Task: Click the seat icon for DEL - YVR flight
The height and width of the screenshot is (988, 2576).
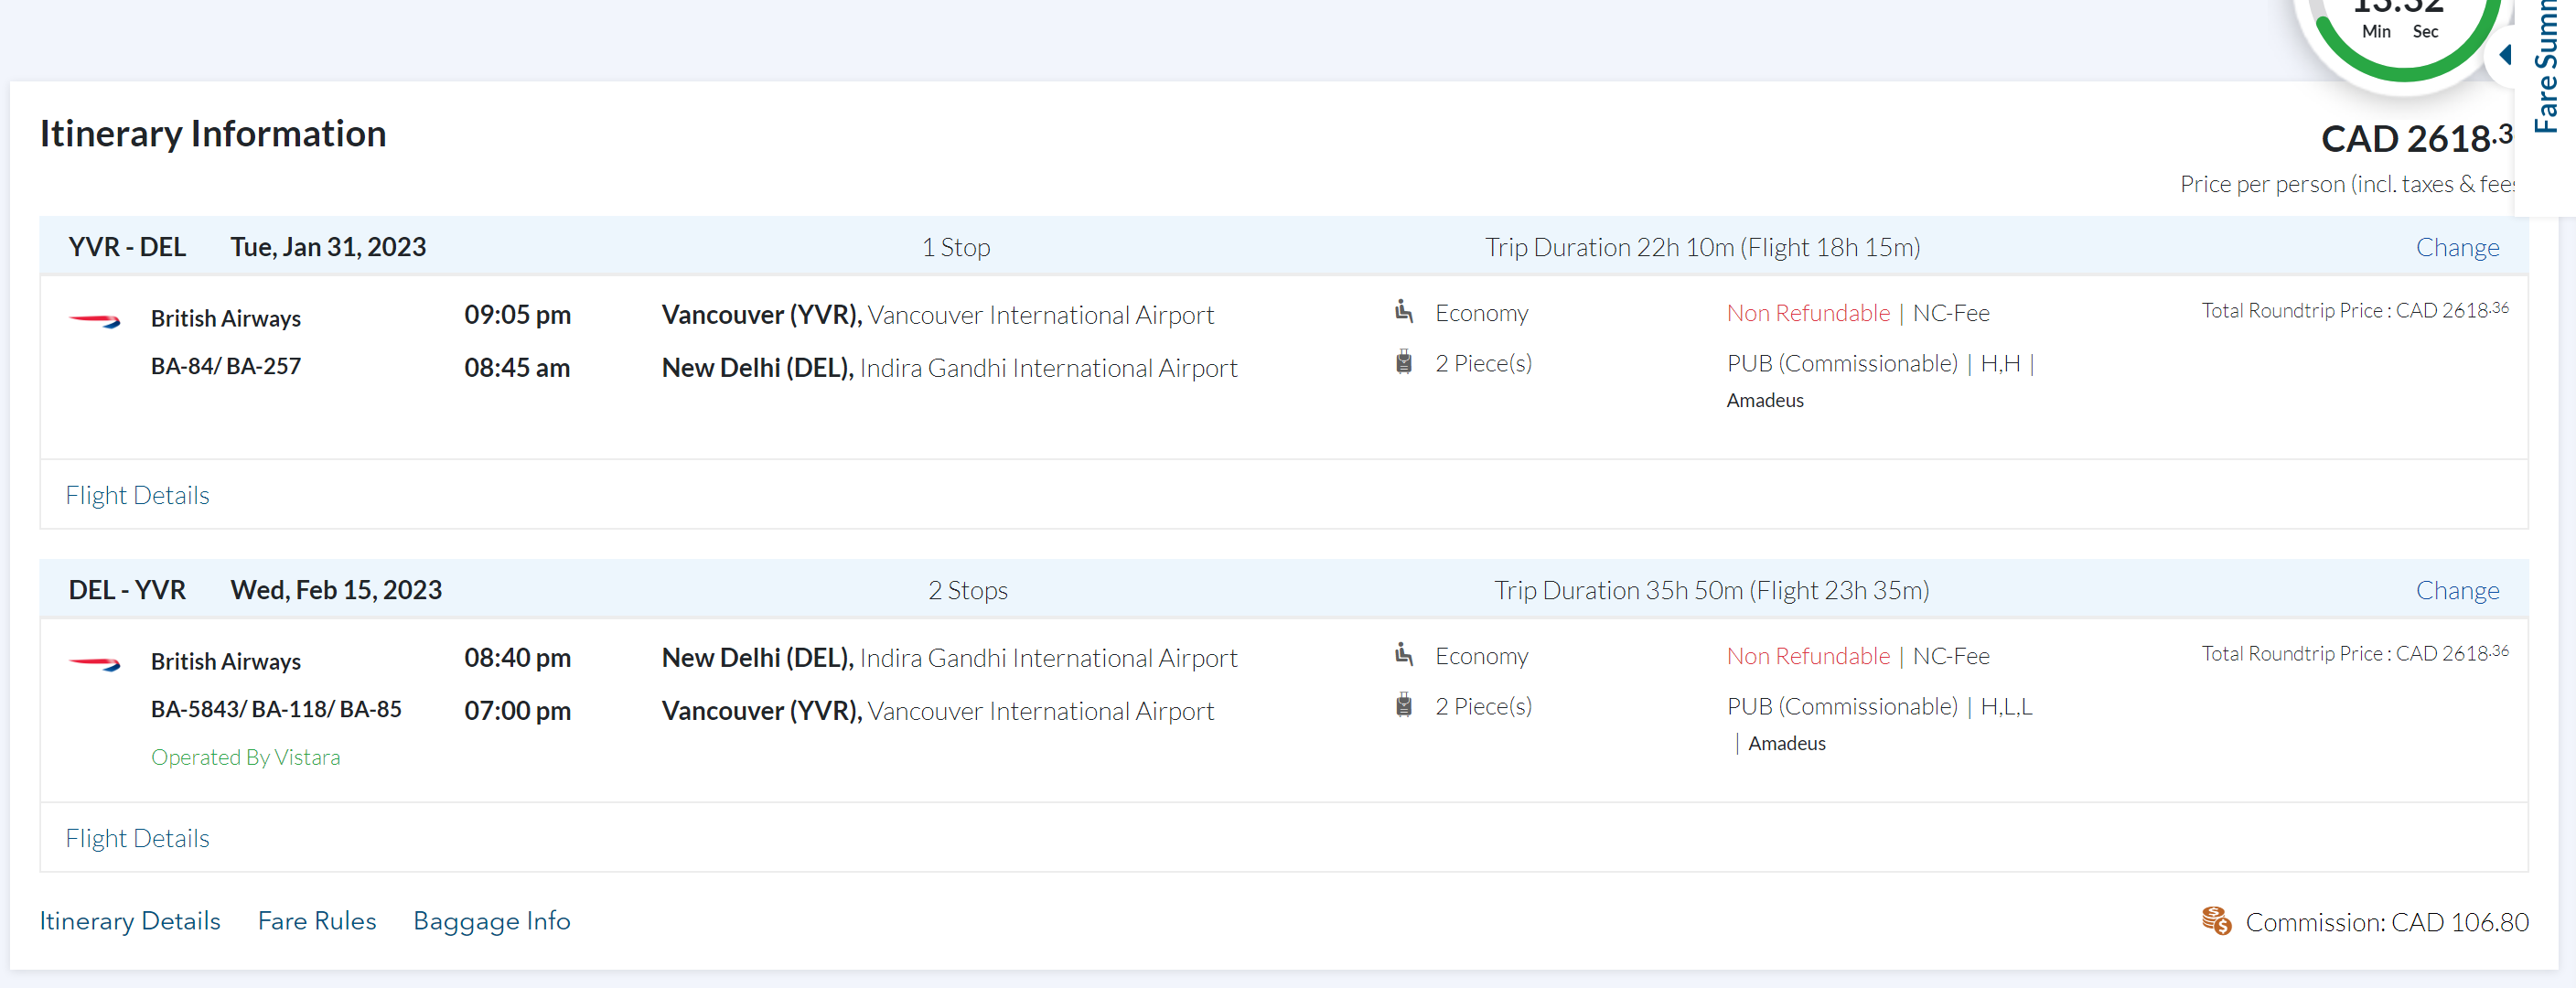Action: pyautogui.click(x=1404, y=655)
